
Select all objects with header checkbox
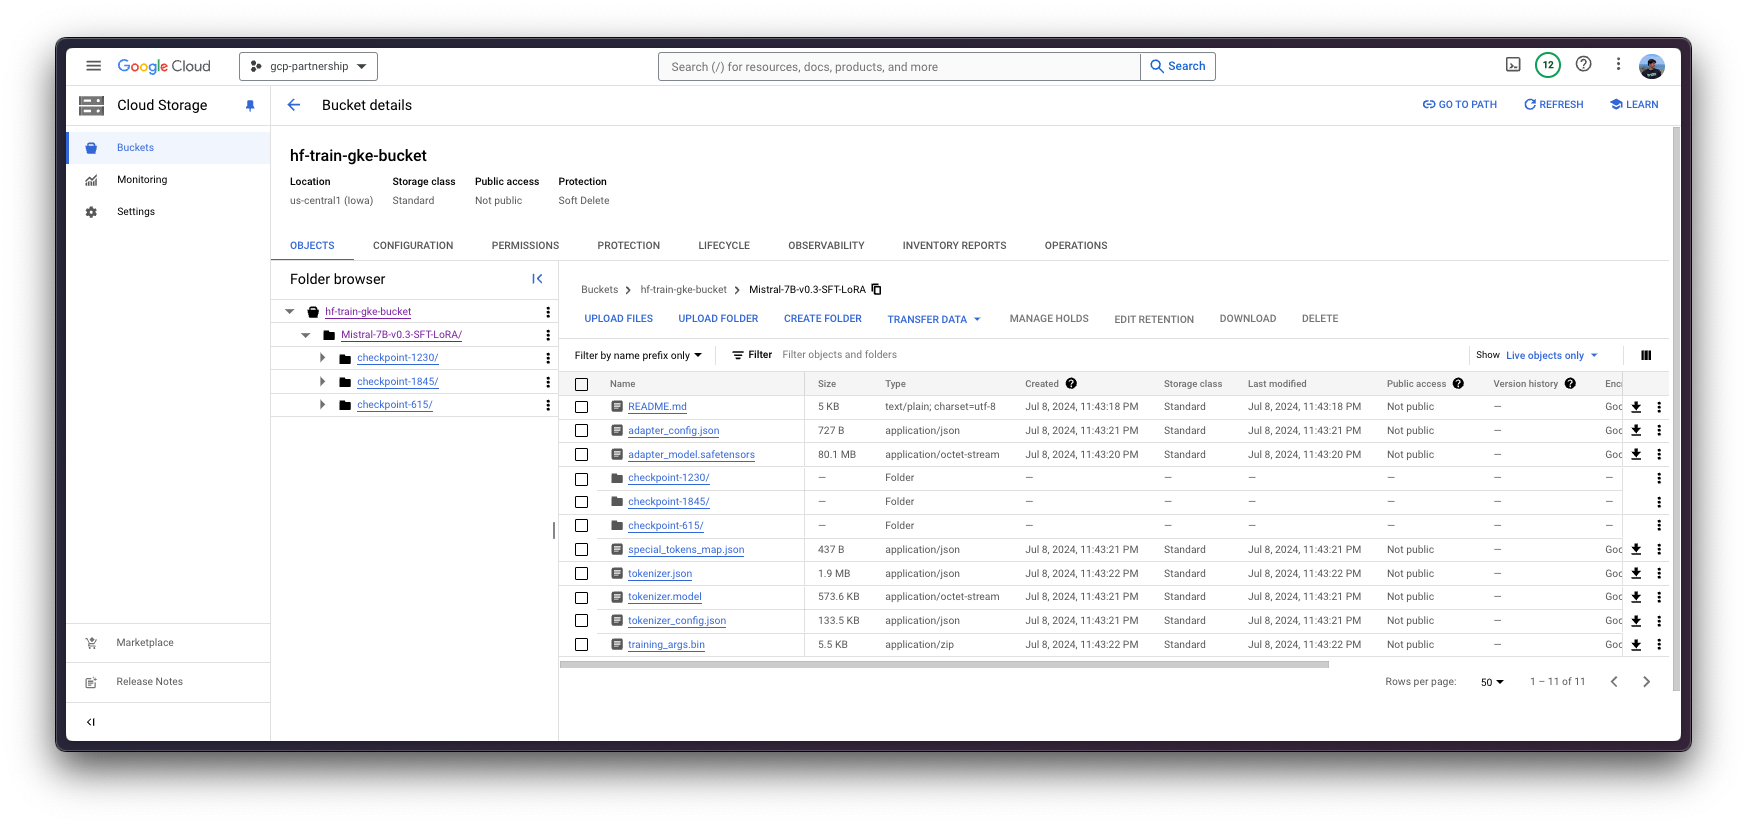(x=581, y=384)
